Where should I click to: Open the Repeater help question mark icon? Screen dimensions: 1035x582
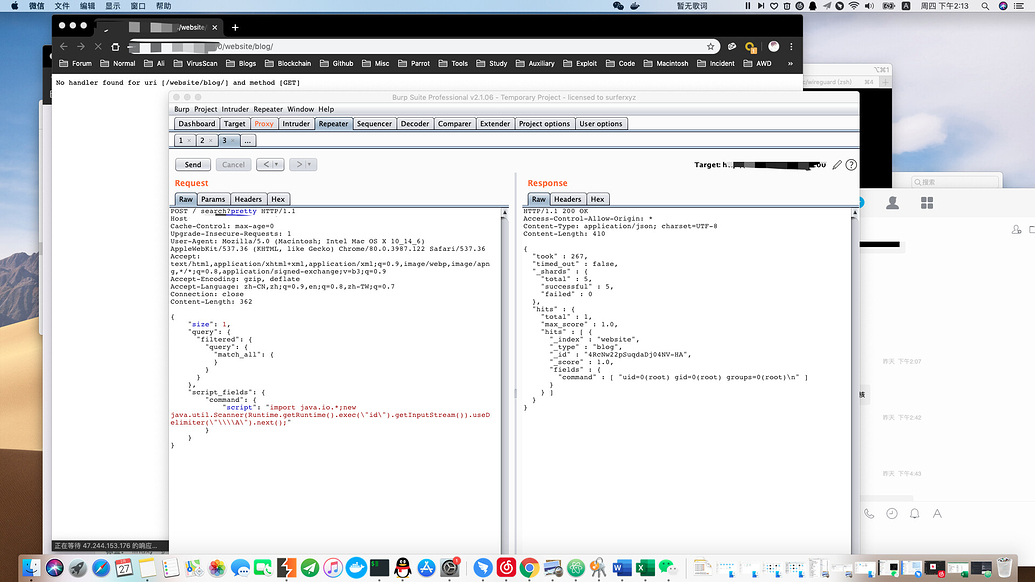click(851, 165)
